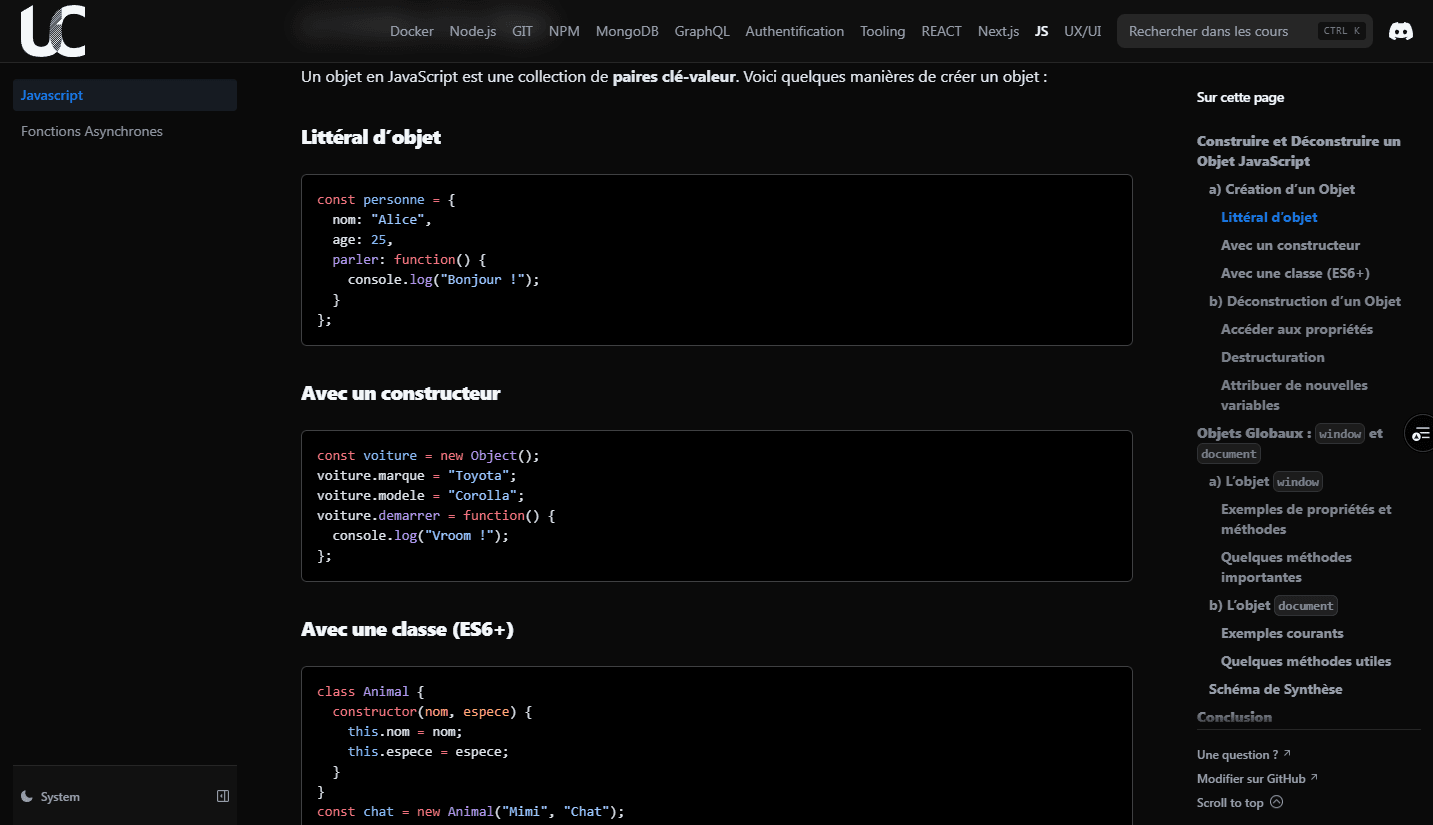Click the 'Scroll to top' button

click(1239, 802)
